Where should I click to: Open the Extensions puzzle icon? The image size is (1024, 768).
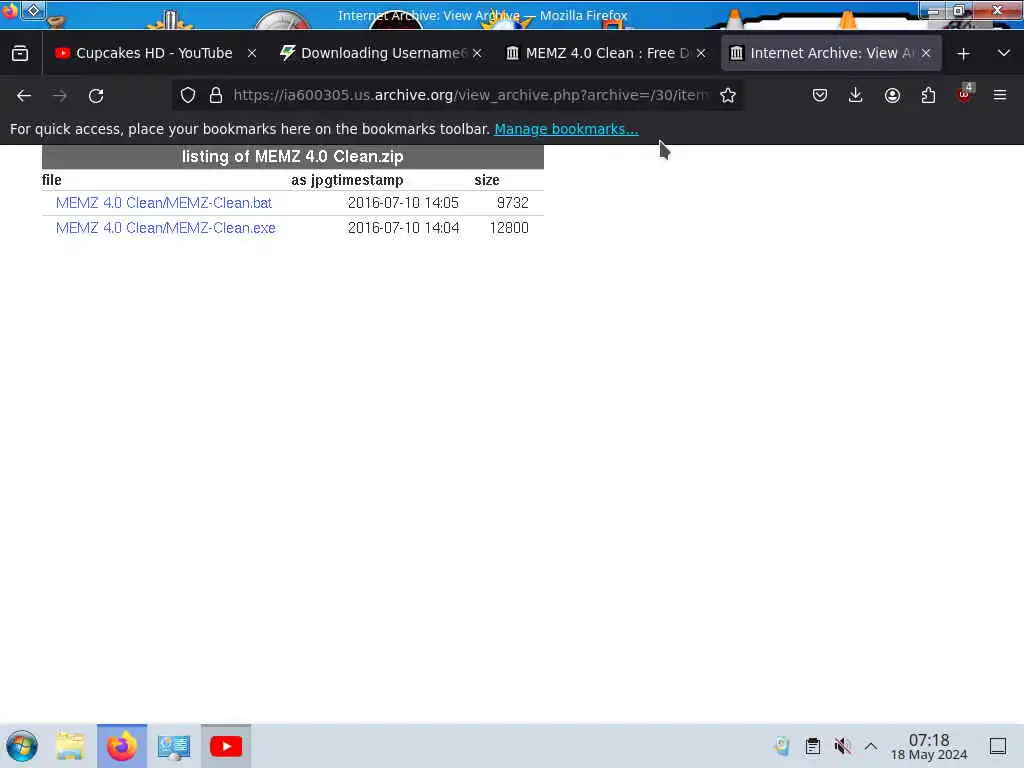tap(928, 95)
